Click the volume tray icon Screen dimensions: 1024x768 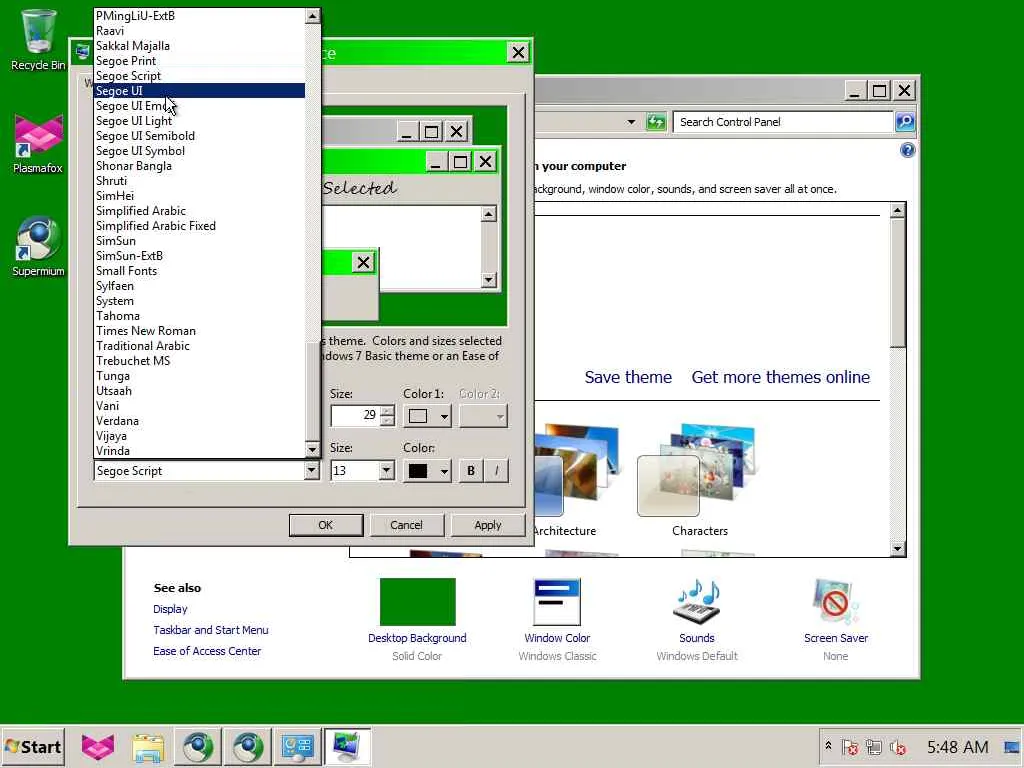[898, 746]
